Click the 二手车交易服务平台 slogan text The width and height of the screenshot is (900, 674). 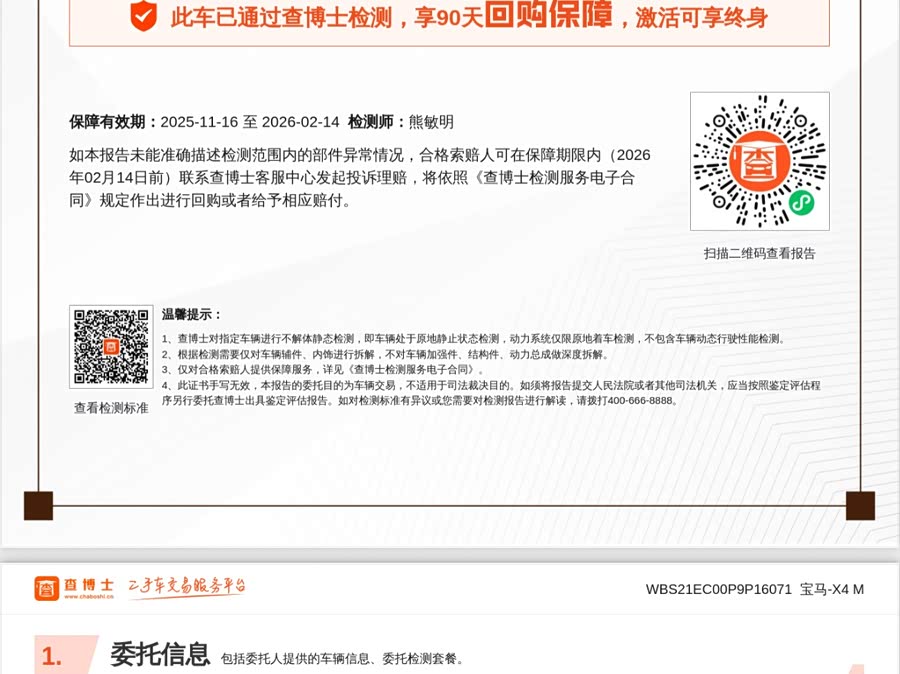coord(187,586)
